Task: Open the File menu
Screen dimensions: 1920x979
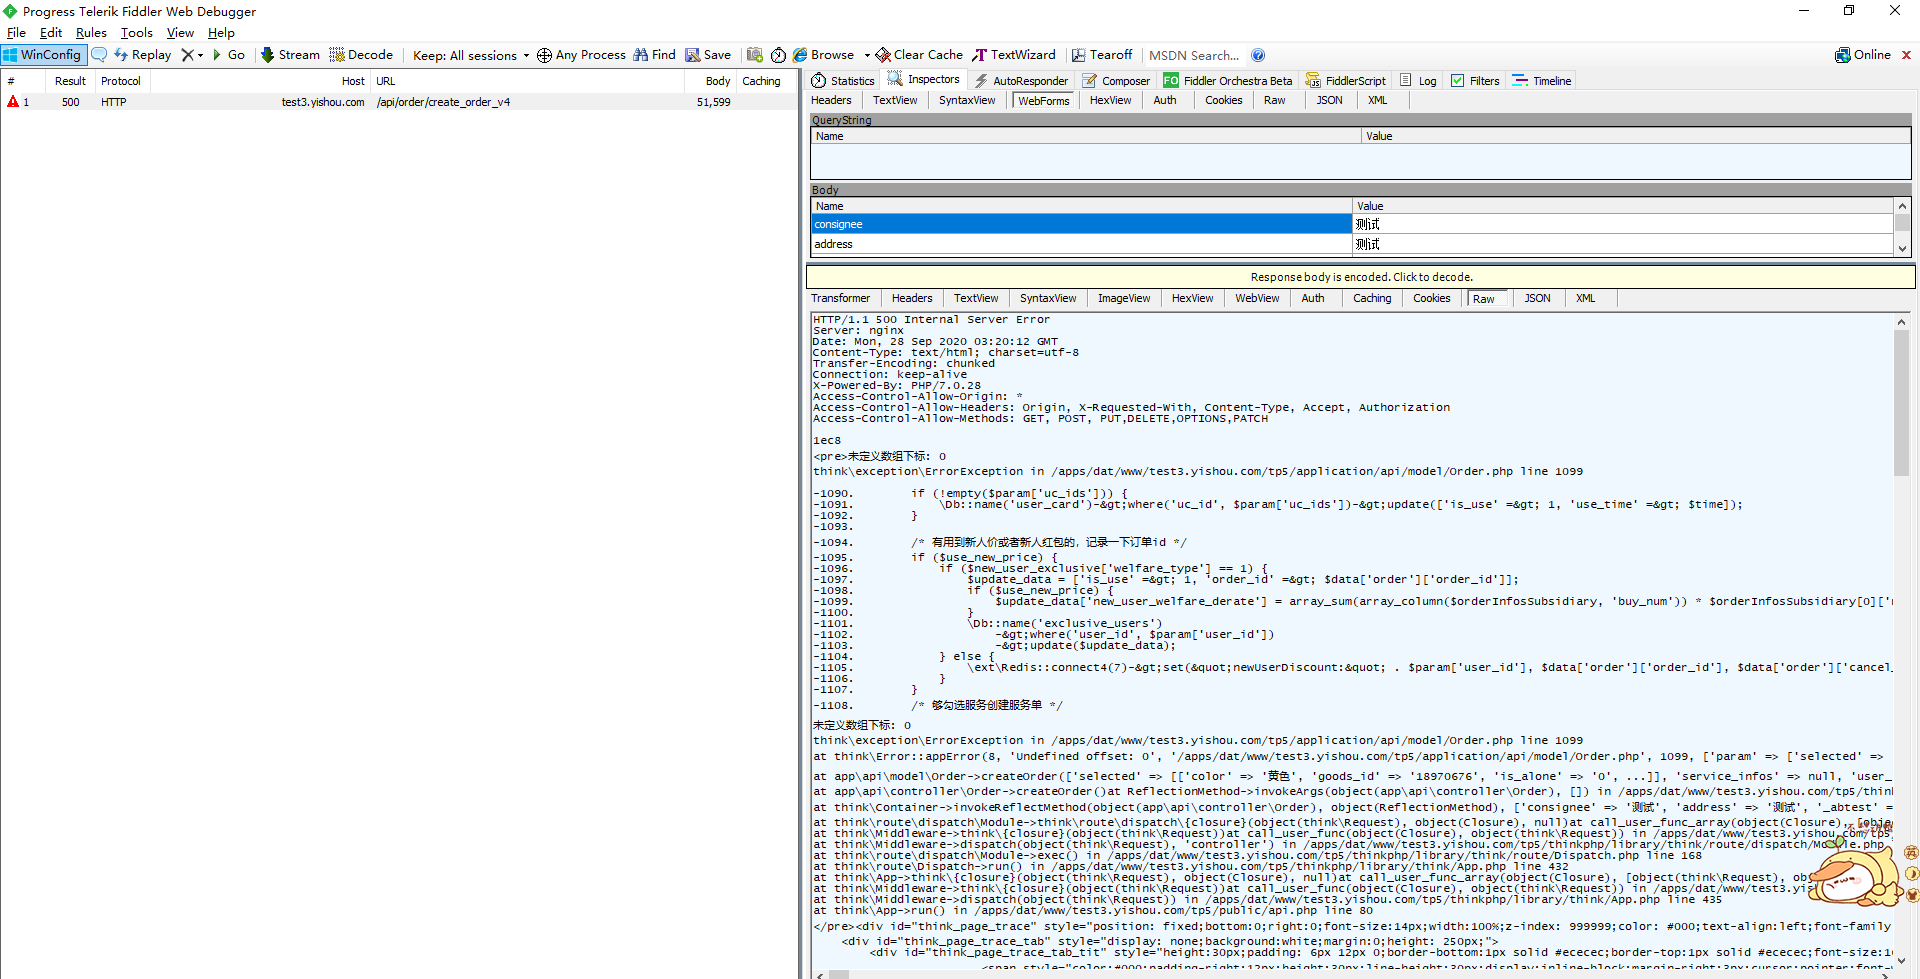Action: 16,33
